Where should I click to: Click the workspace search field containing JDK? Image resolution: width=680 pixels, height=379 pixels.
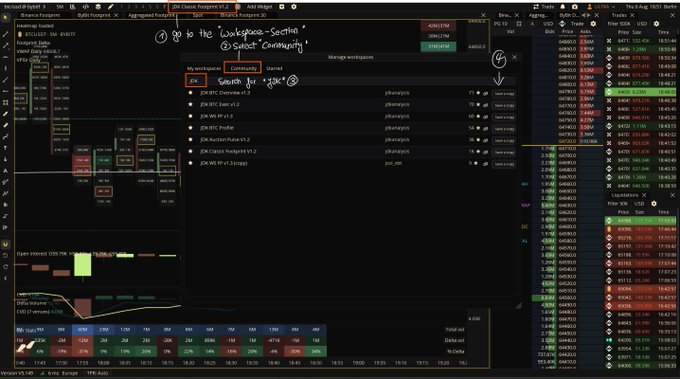pyautogui.click(x=350, y=81)
